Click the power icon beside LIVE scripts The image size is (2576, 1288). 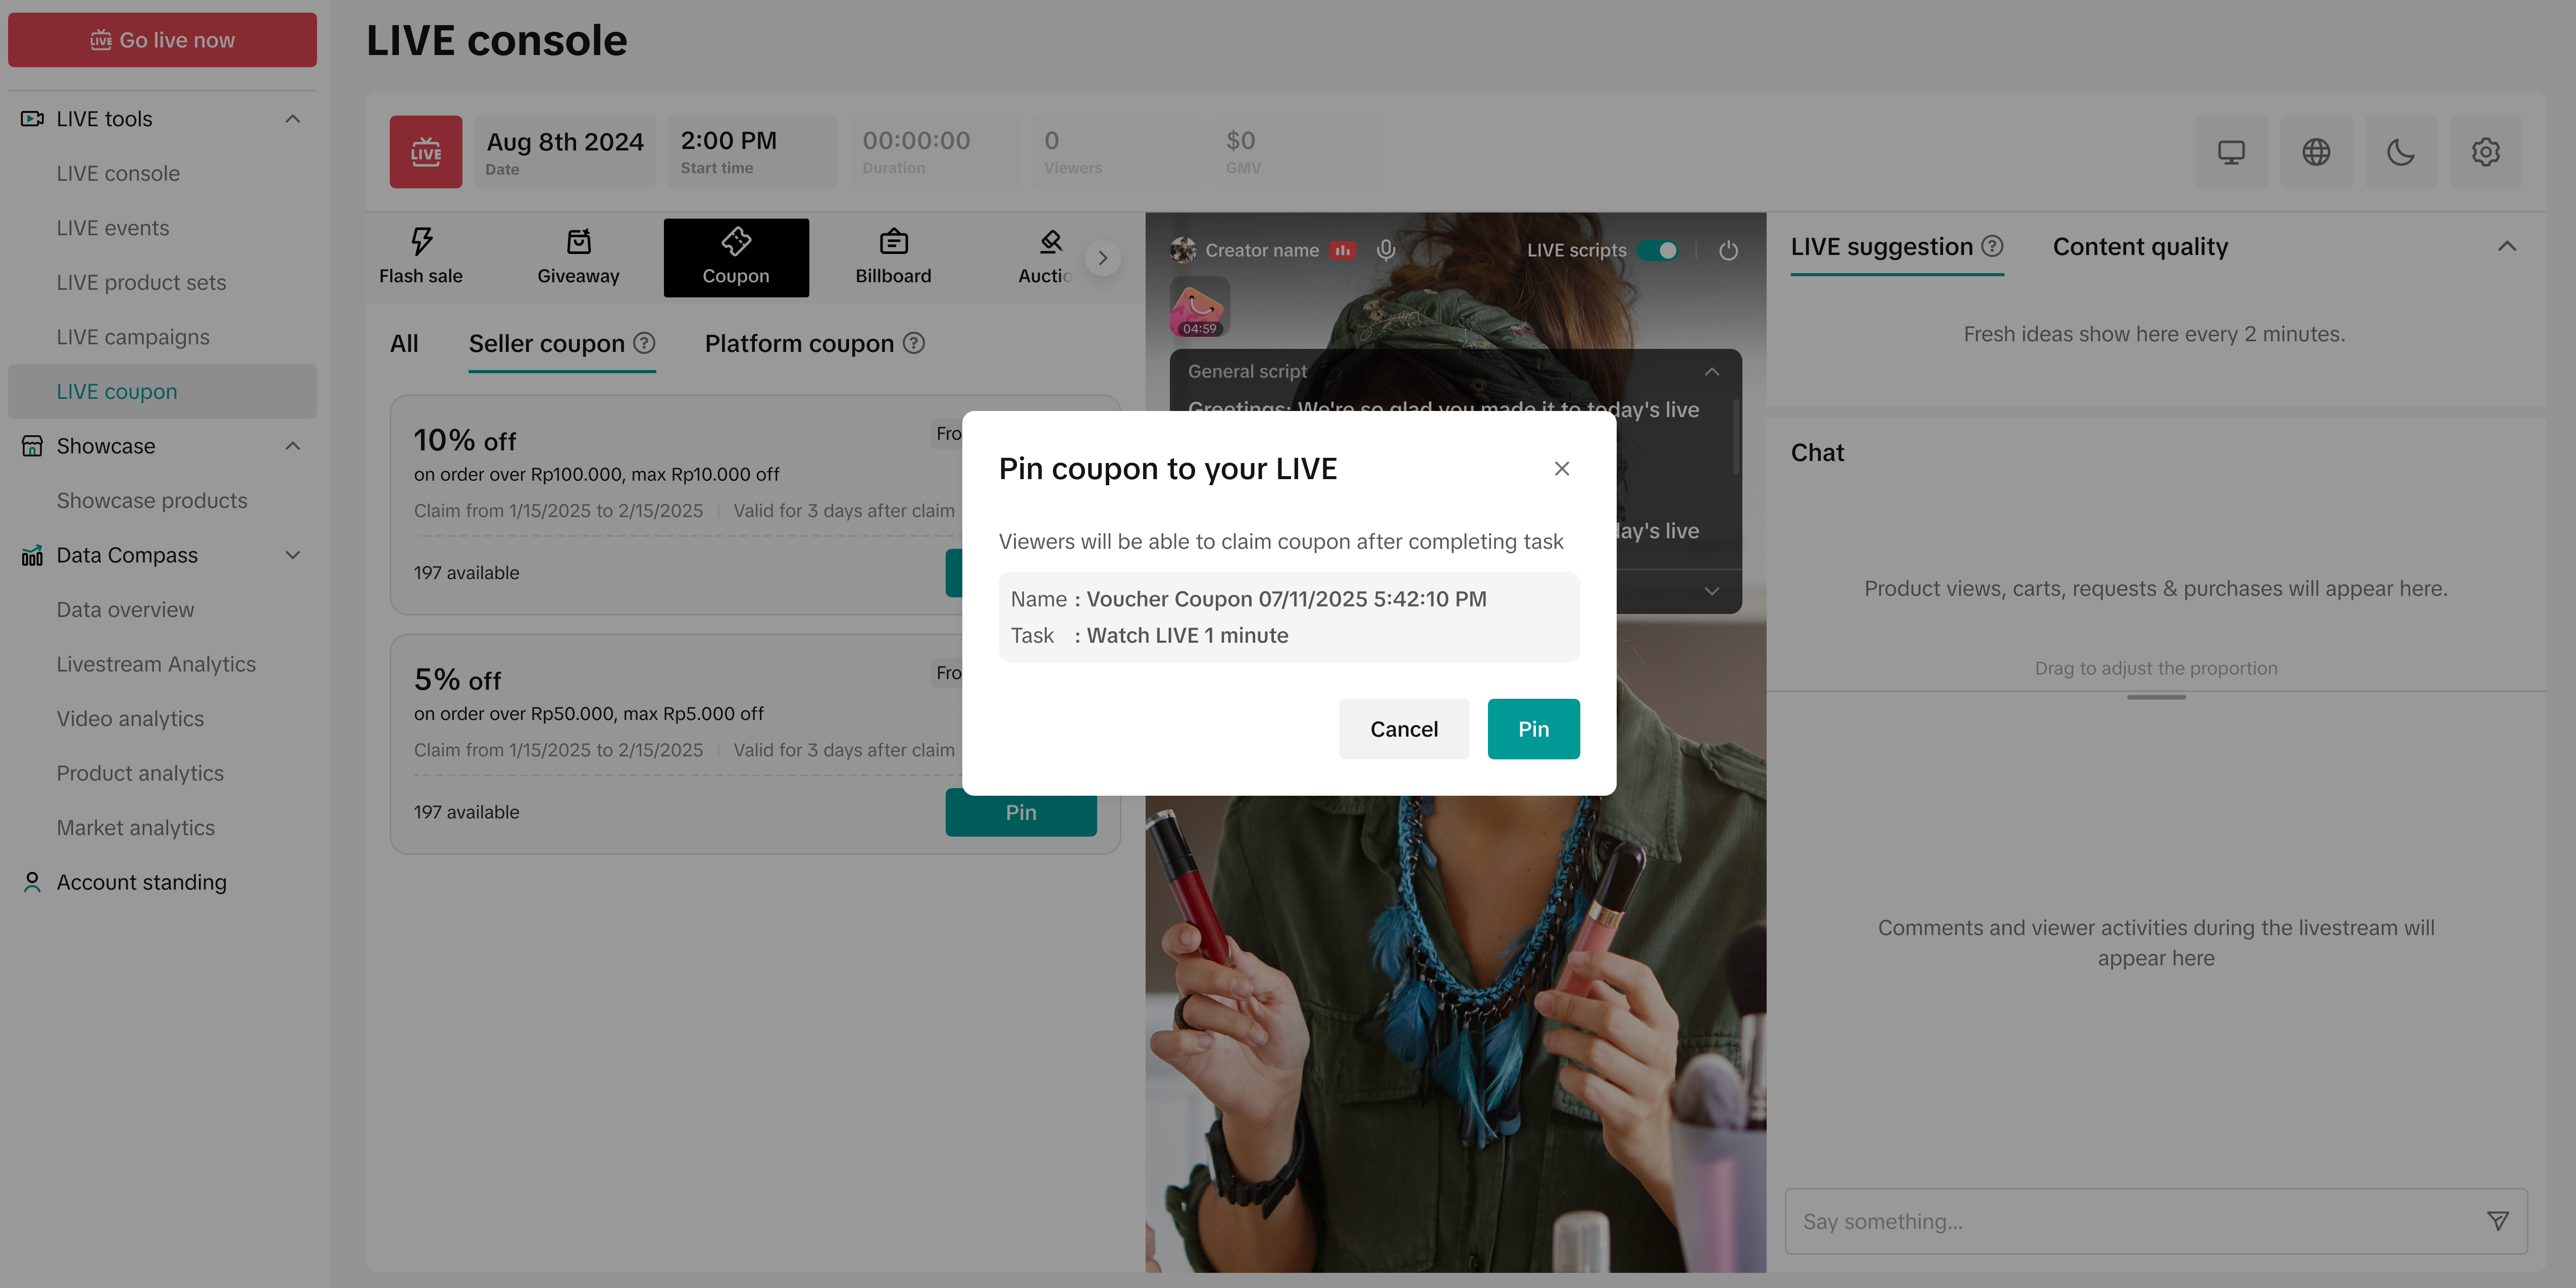click(x=1728, y=250)
